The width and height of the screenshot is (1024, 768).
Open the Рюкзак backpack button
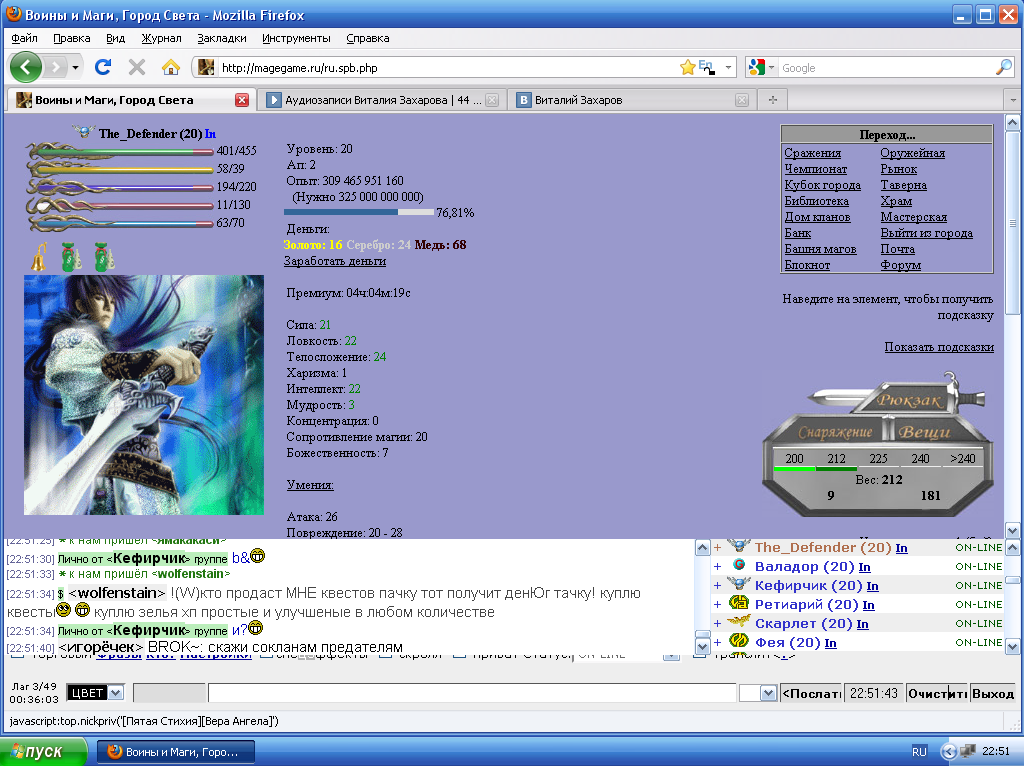click(908, 400)
